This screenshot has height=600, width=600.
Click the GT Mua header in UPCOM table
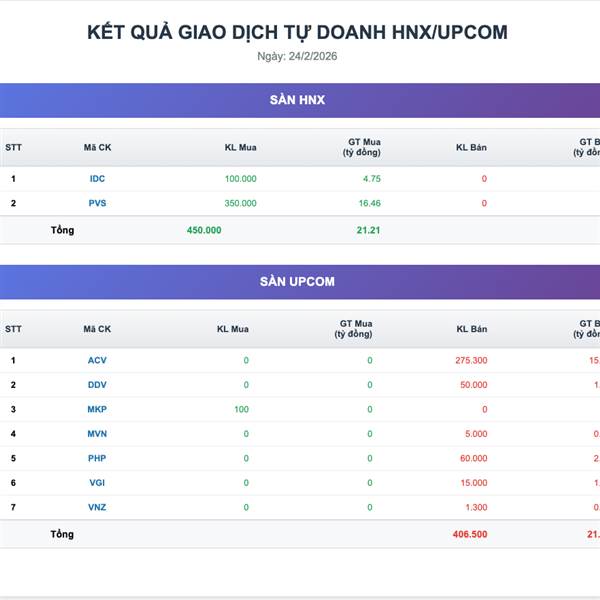pos(355,329)
